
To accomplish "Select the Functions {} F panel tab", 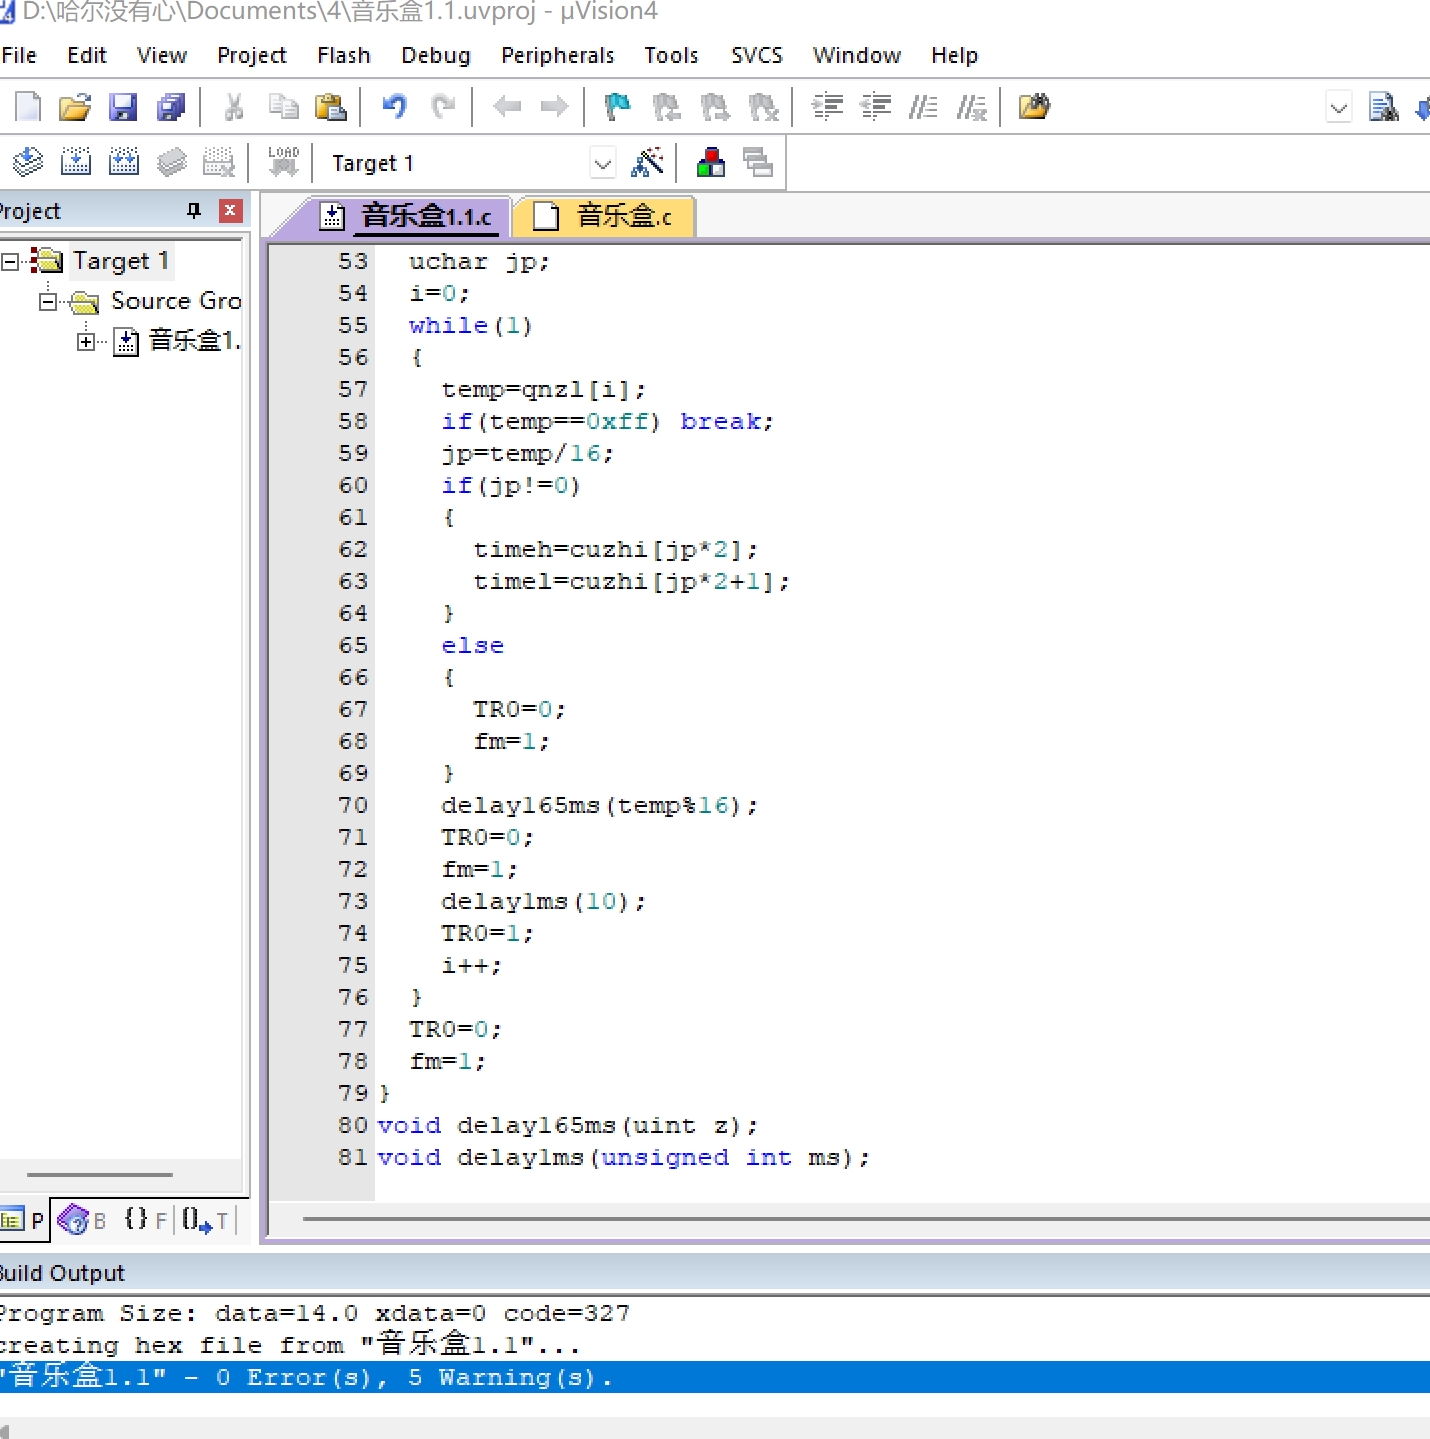I will point(146,1220).
